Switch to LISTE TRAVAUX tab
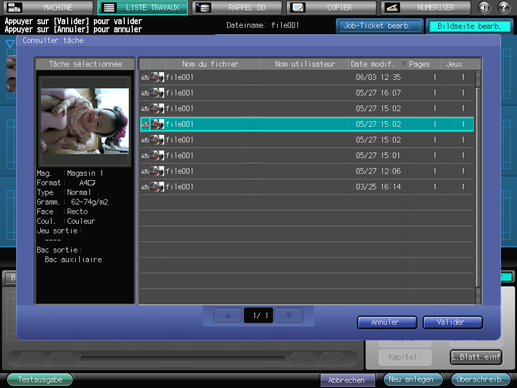Screen dimensions: 517x388 143,7
